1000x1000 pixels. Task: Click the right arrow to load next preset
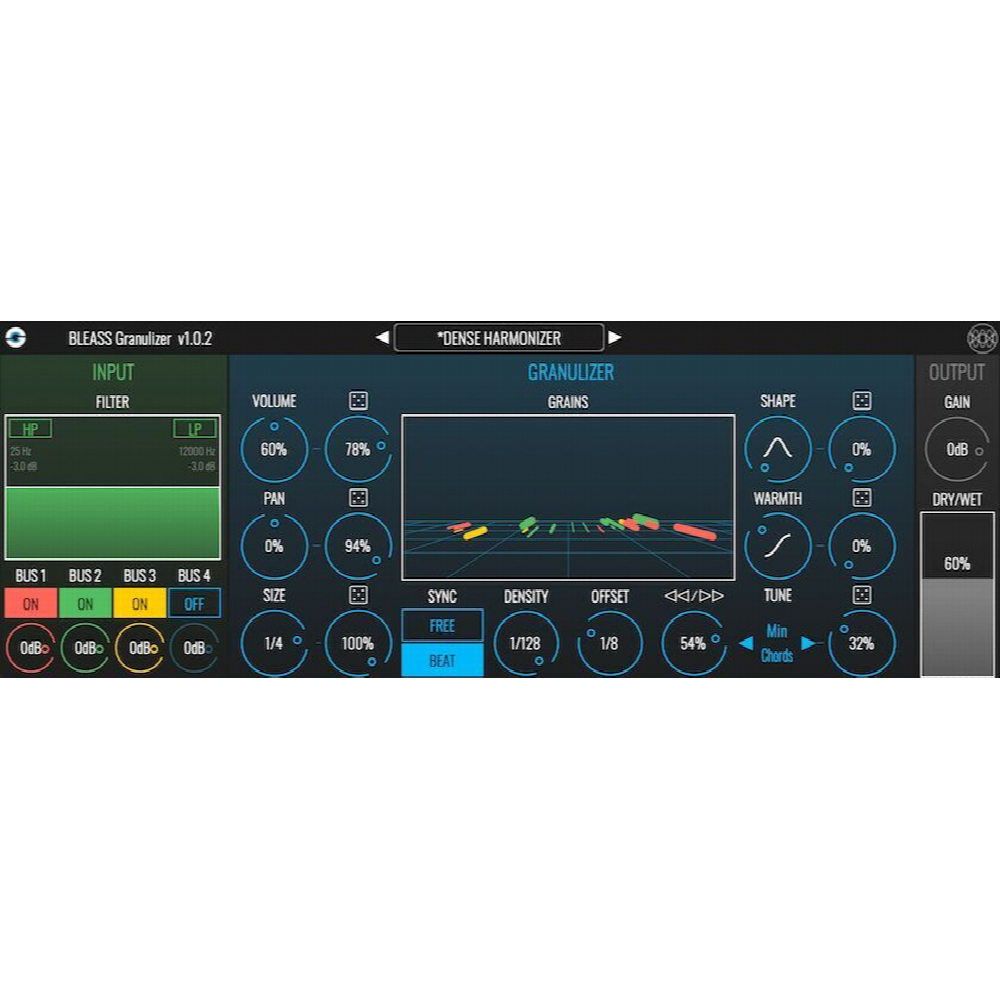point(617,337)
